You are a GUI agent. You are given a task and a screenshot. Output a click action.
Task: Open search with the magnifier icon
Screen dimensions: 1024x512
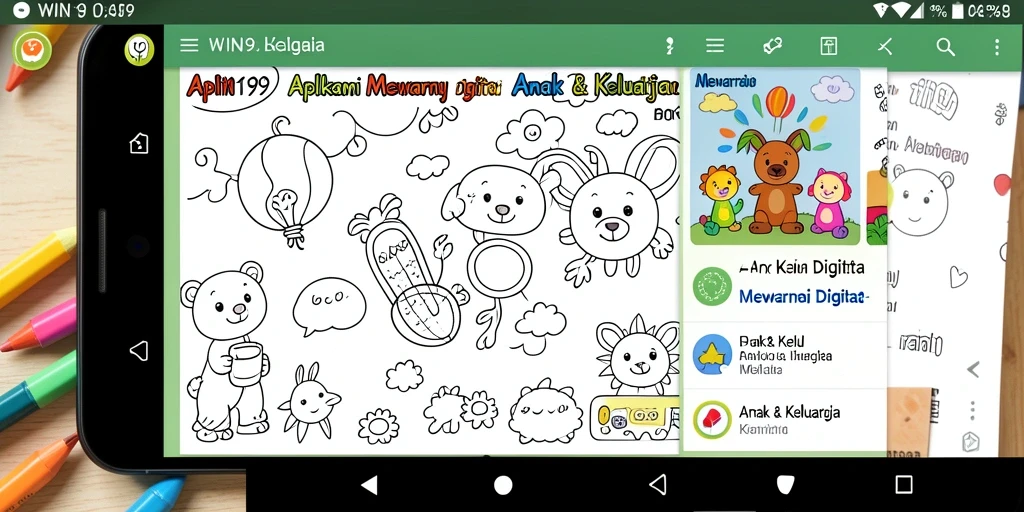click(x=946, y=46)
